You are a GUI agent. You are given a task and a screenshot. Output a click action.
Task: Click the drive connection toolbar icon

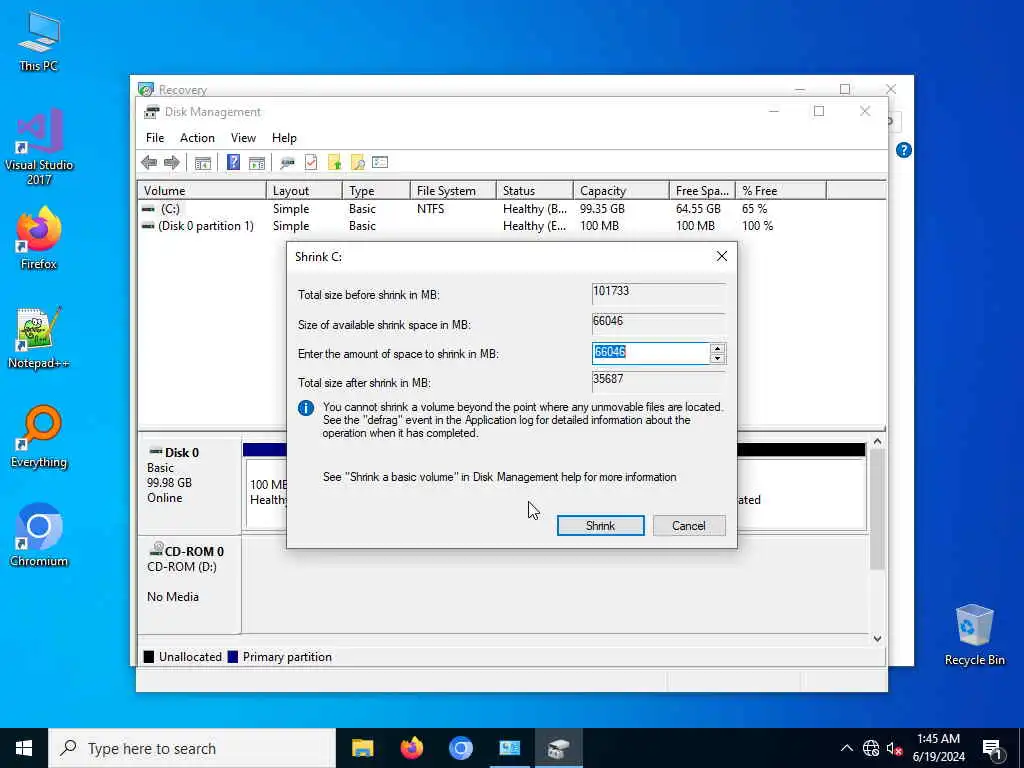pyautogui.click(x=287, y=163)
